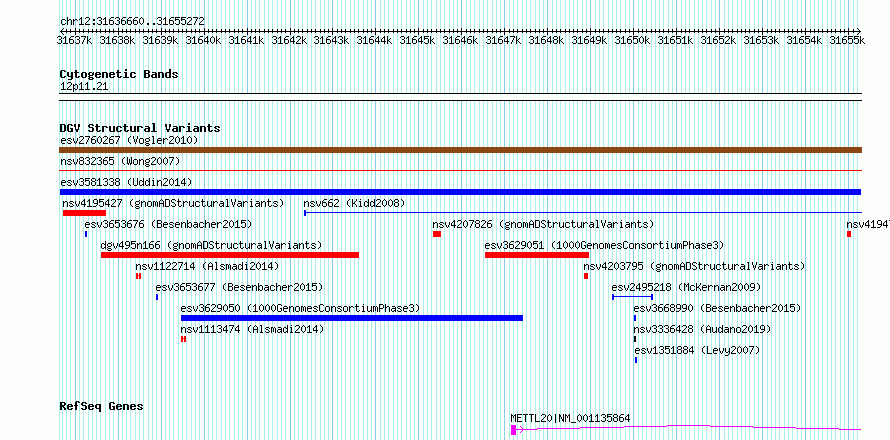890x440 pixels.
Task: Click the 31637k ruler tick label
Action: pyautogui.click(x=75, y=40)
